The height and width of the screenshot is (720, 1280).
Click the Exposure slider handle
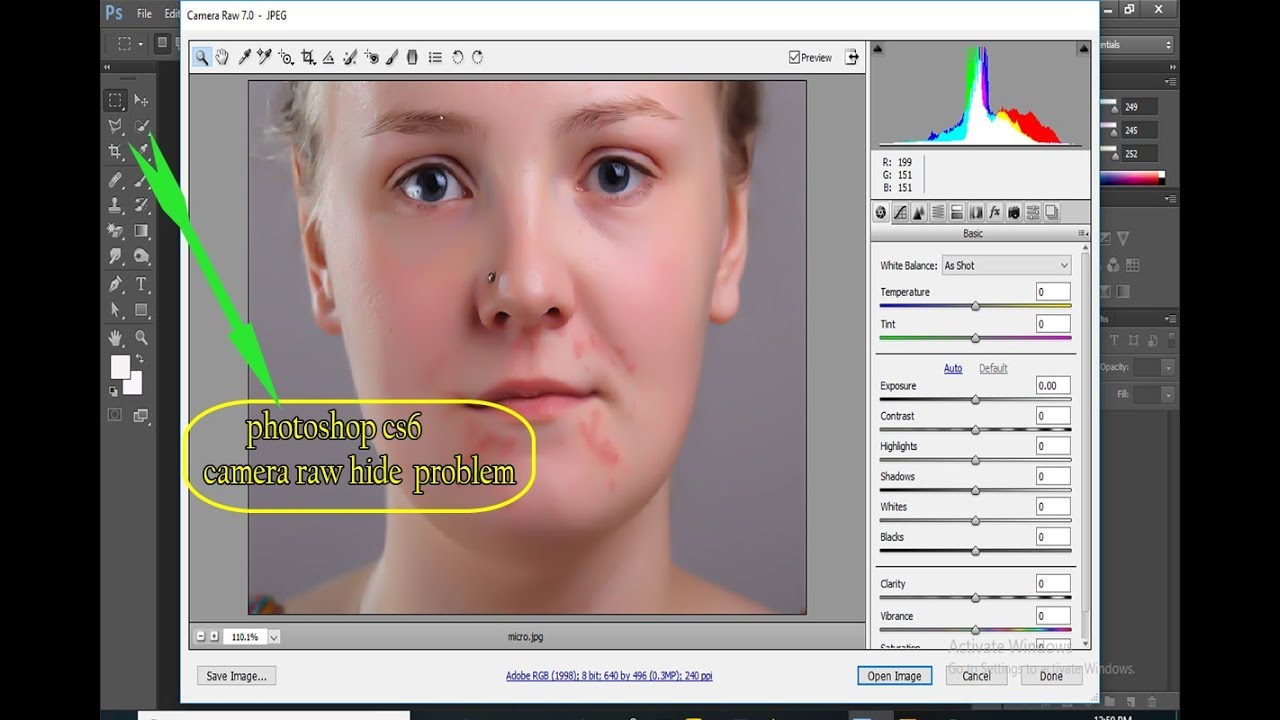[975, 399]
